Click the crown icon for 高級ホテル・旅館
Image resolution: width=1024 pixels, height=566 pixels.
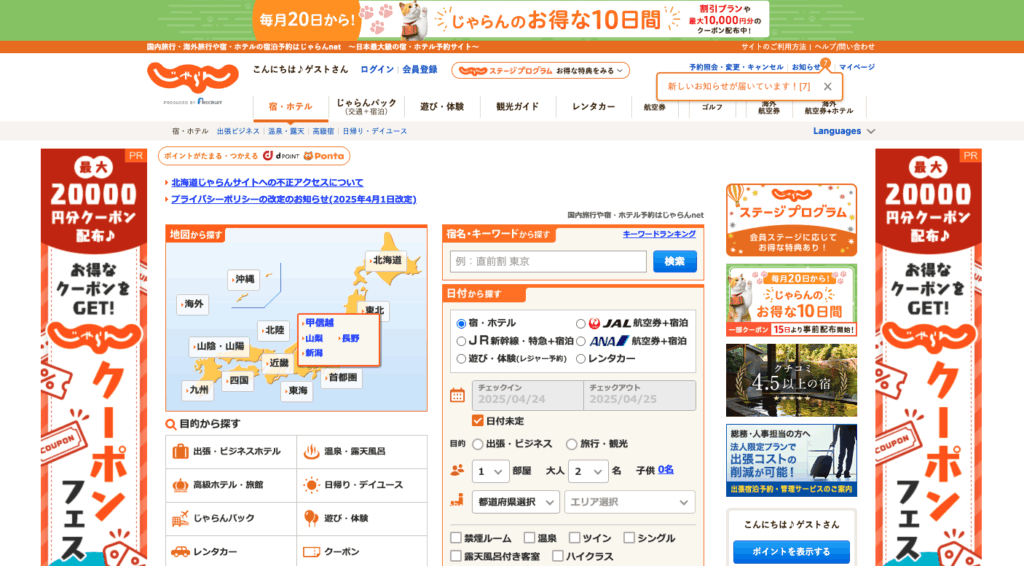pos(180,485)
